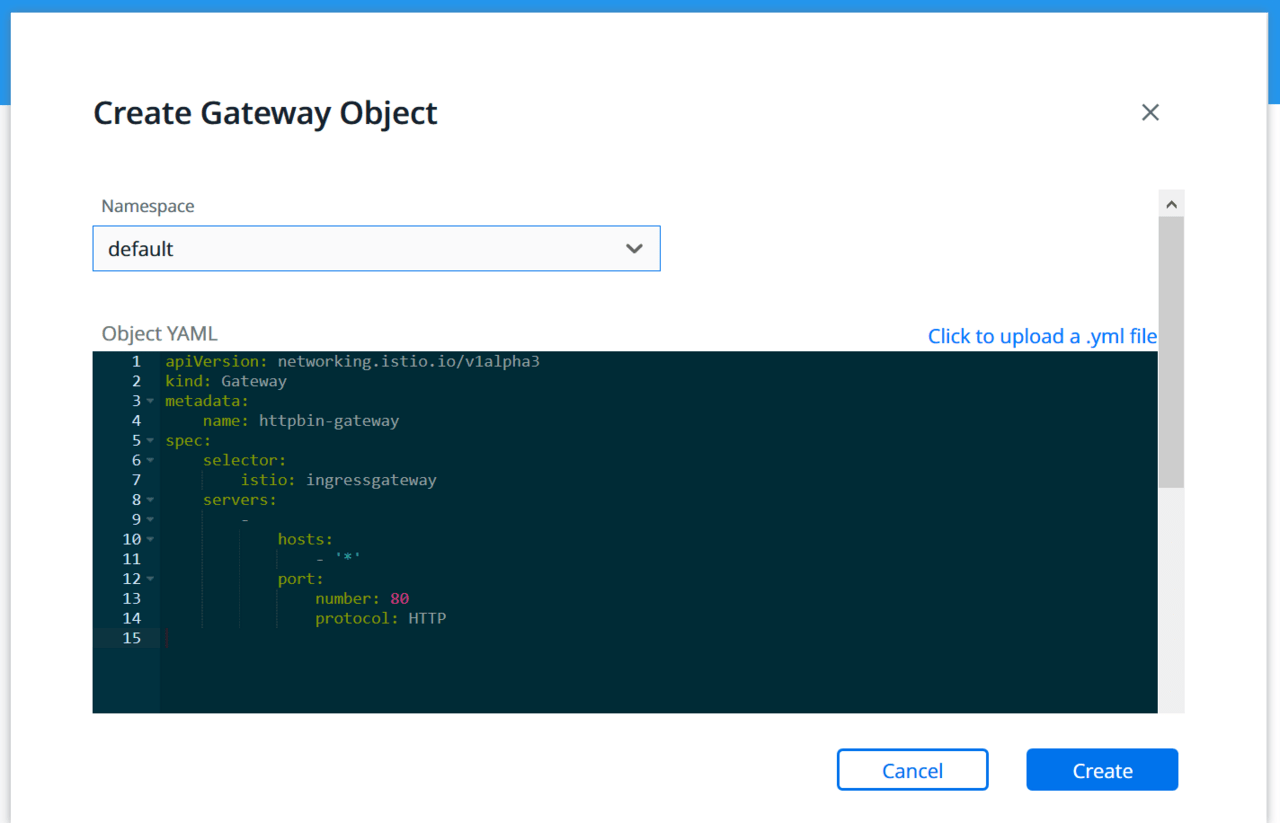The width and height of the screenshot is (1280, 823).
Task: Collapse the selector fold arrow on line 6
Action: pos(150,461)
